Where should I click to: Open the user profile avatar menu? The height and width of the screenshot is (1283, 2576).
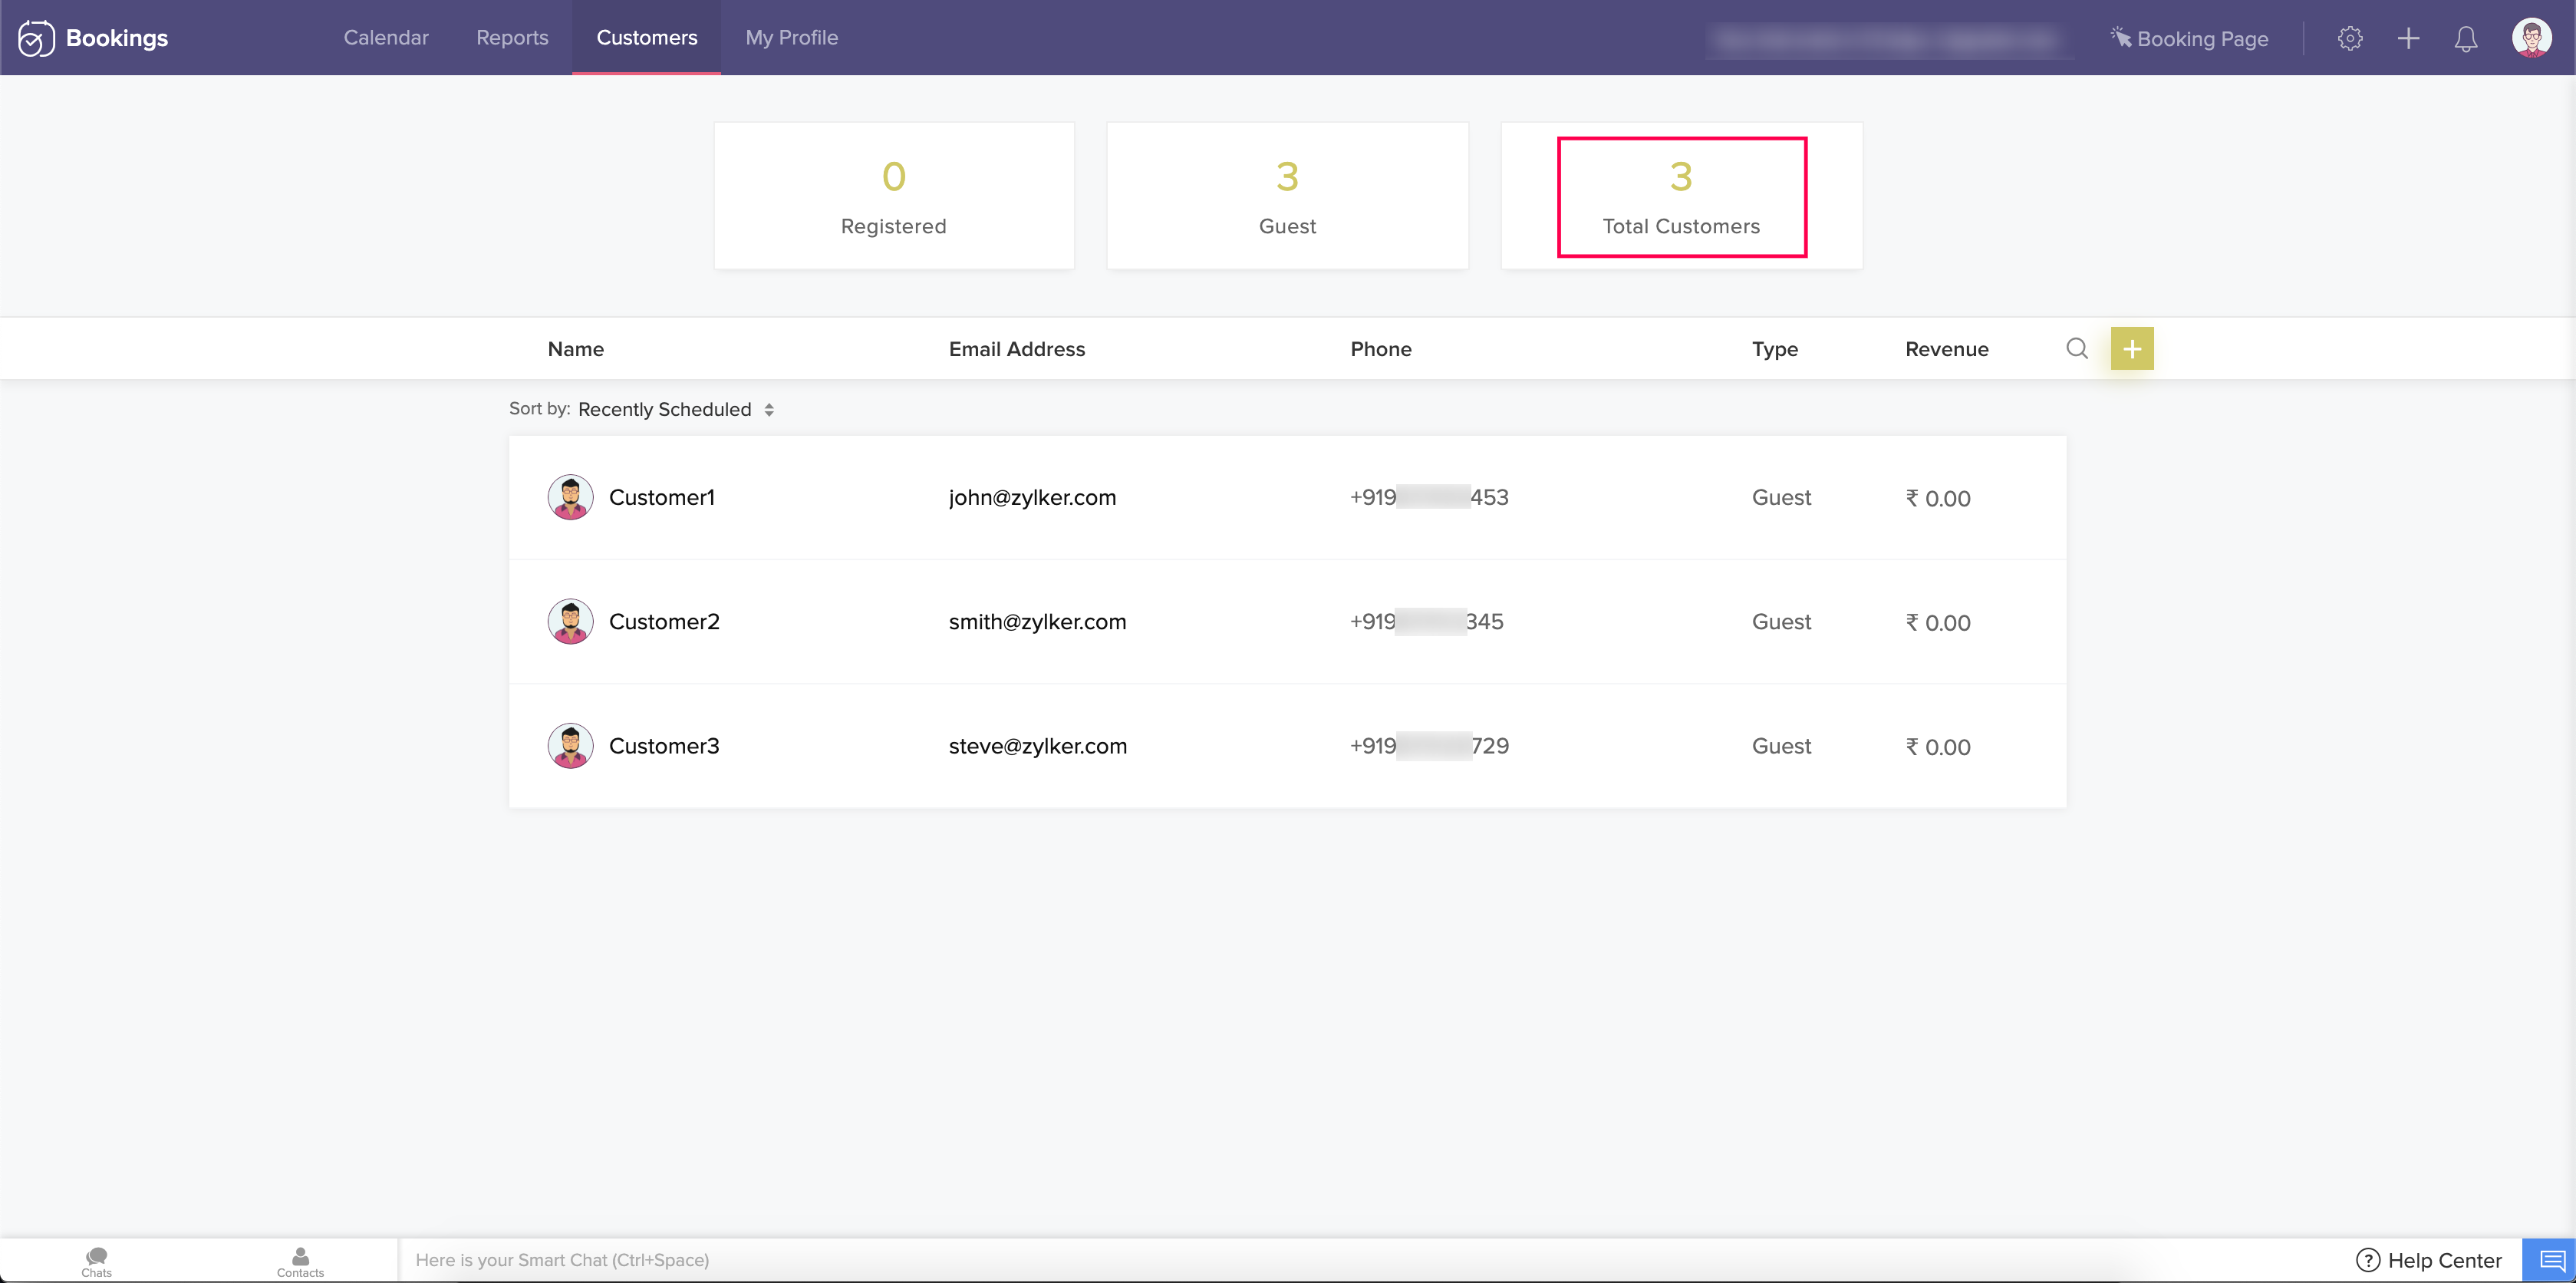(2531, 38)
